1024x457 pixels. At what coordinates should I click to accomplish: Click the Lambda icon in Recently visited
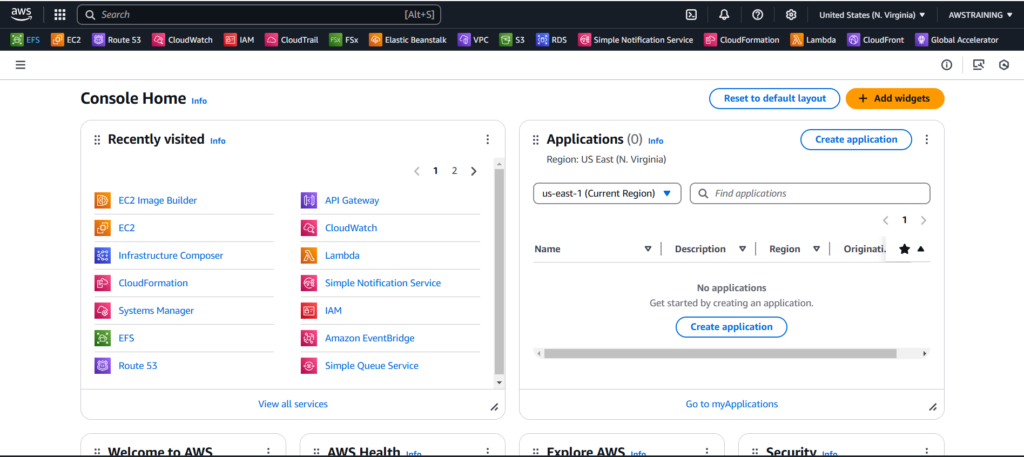point(309,256)
